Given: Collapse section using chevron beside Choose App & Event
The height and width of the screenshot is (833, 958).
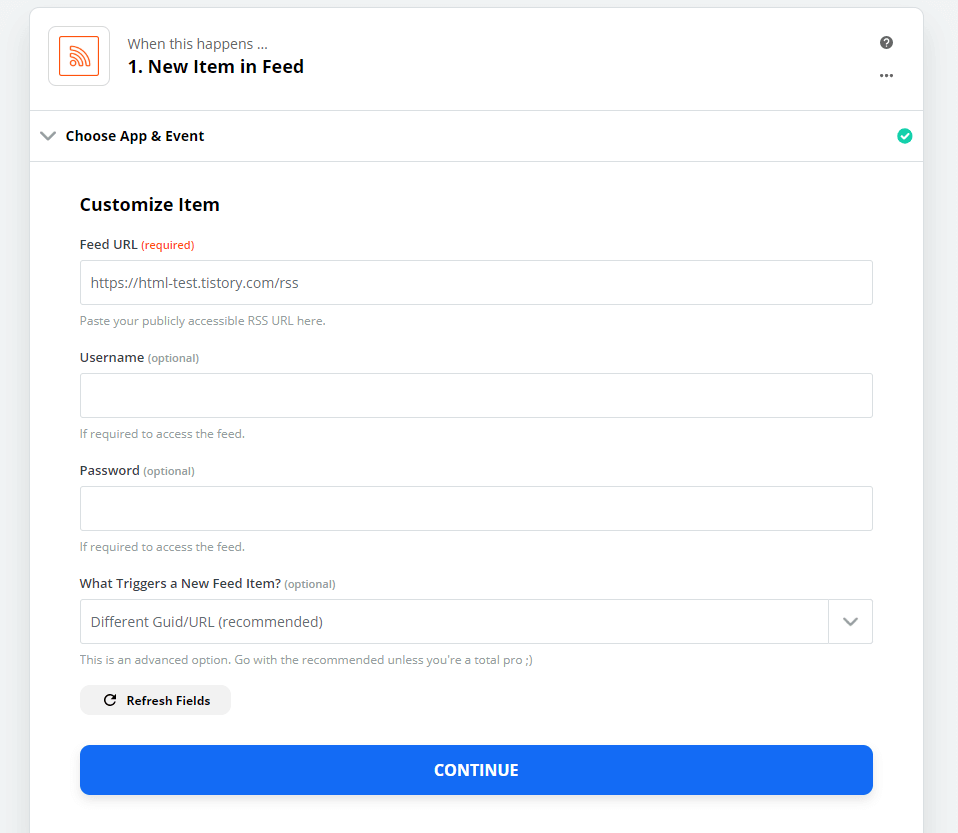Looking at the screenshot, I should [48, 136].
